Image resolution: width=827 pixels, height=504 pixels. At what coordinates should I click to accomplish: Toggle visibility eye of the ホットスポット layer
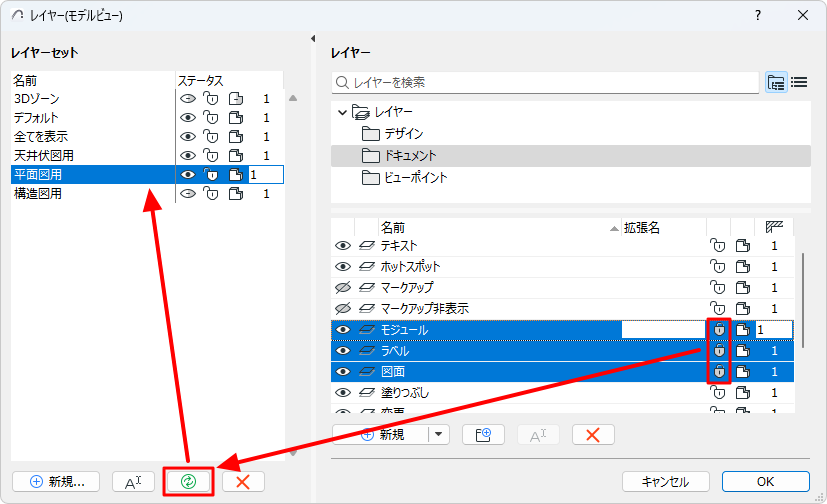pyautogui.click(x=343, y=267)
